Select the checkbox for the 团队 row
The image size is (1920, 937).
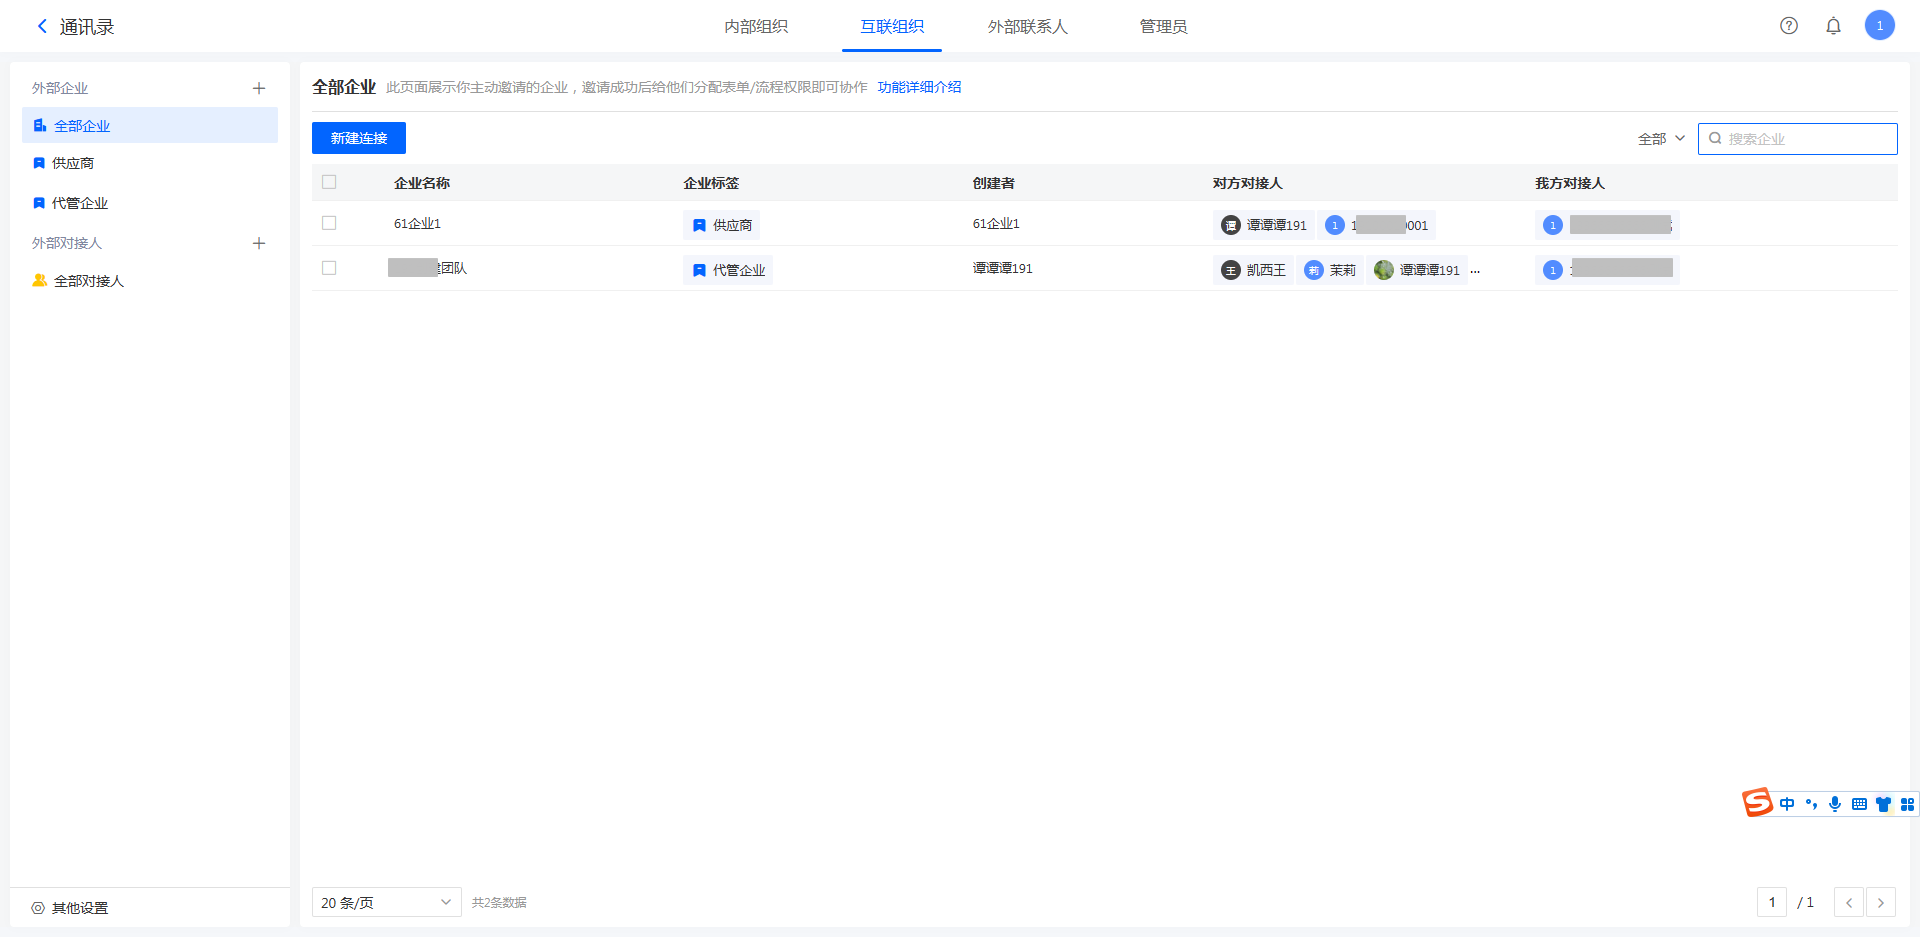(329, 268)
